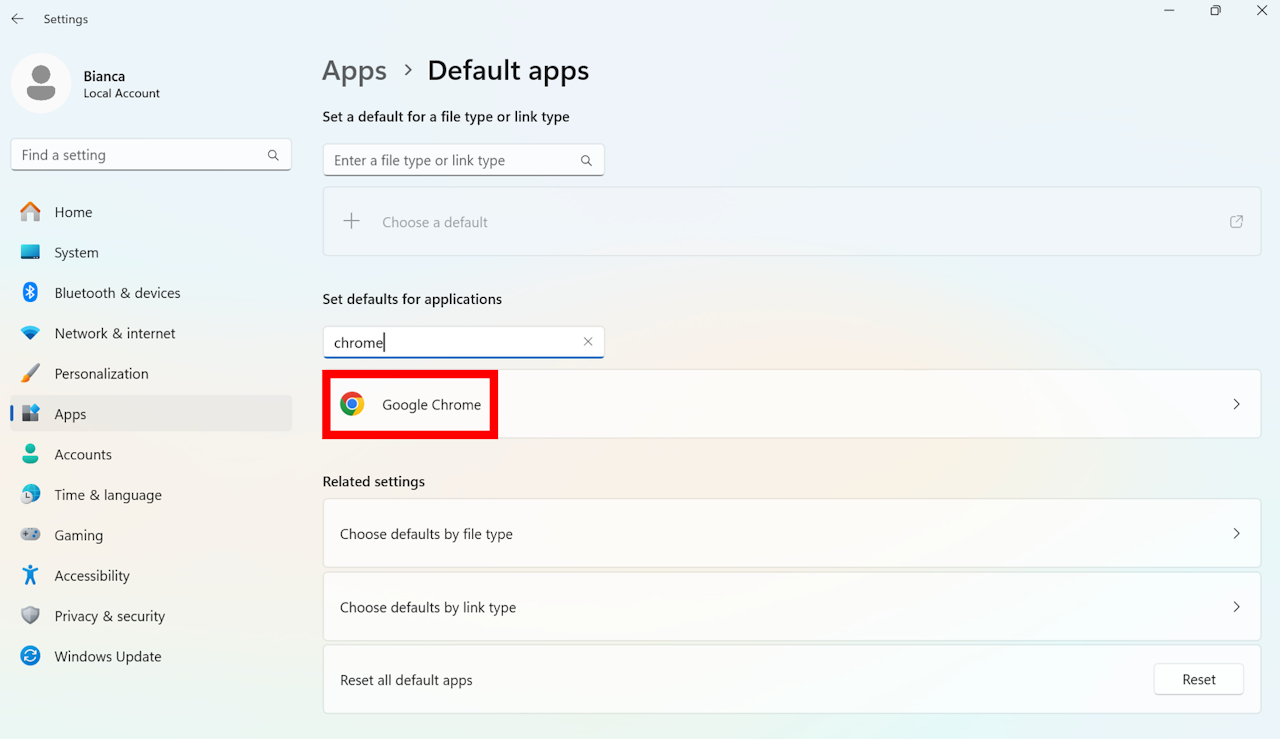This screenshot has width=1280, height=739.
Task: Click the file type search magnifier icon
Action: pos(587,160)
